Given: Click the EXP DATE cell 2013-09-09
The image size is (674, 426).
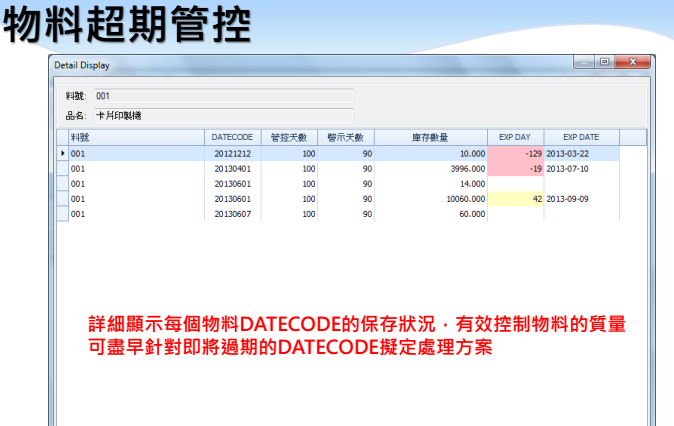Looking at the screenshot, I should click(x=581, y=199).
